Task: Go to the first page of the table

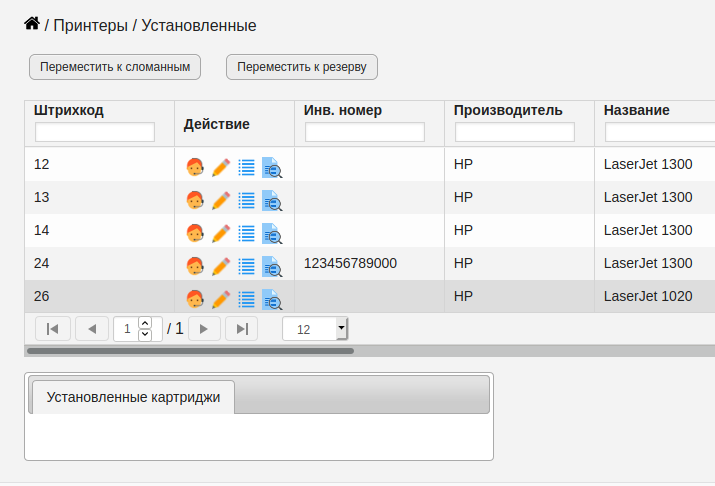Action: point(53,329)
